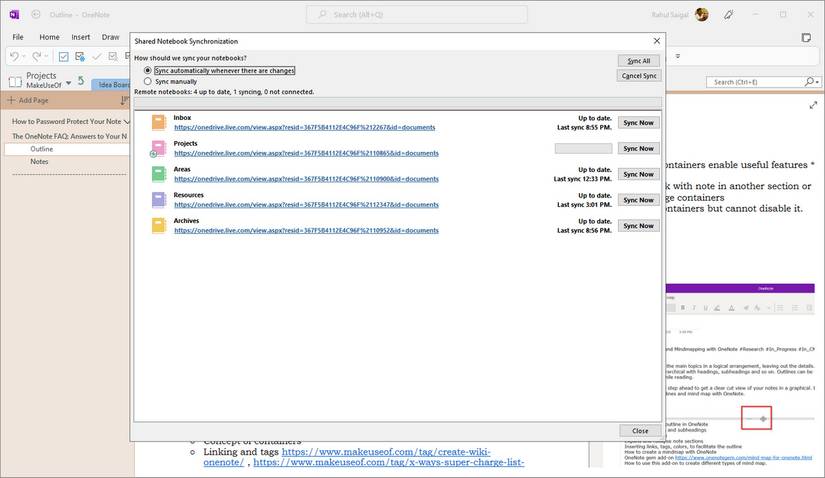Click the plus marker in embedded screenshot

(x=763, y=419)
